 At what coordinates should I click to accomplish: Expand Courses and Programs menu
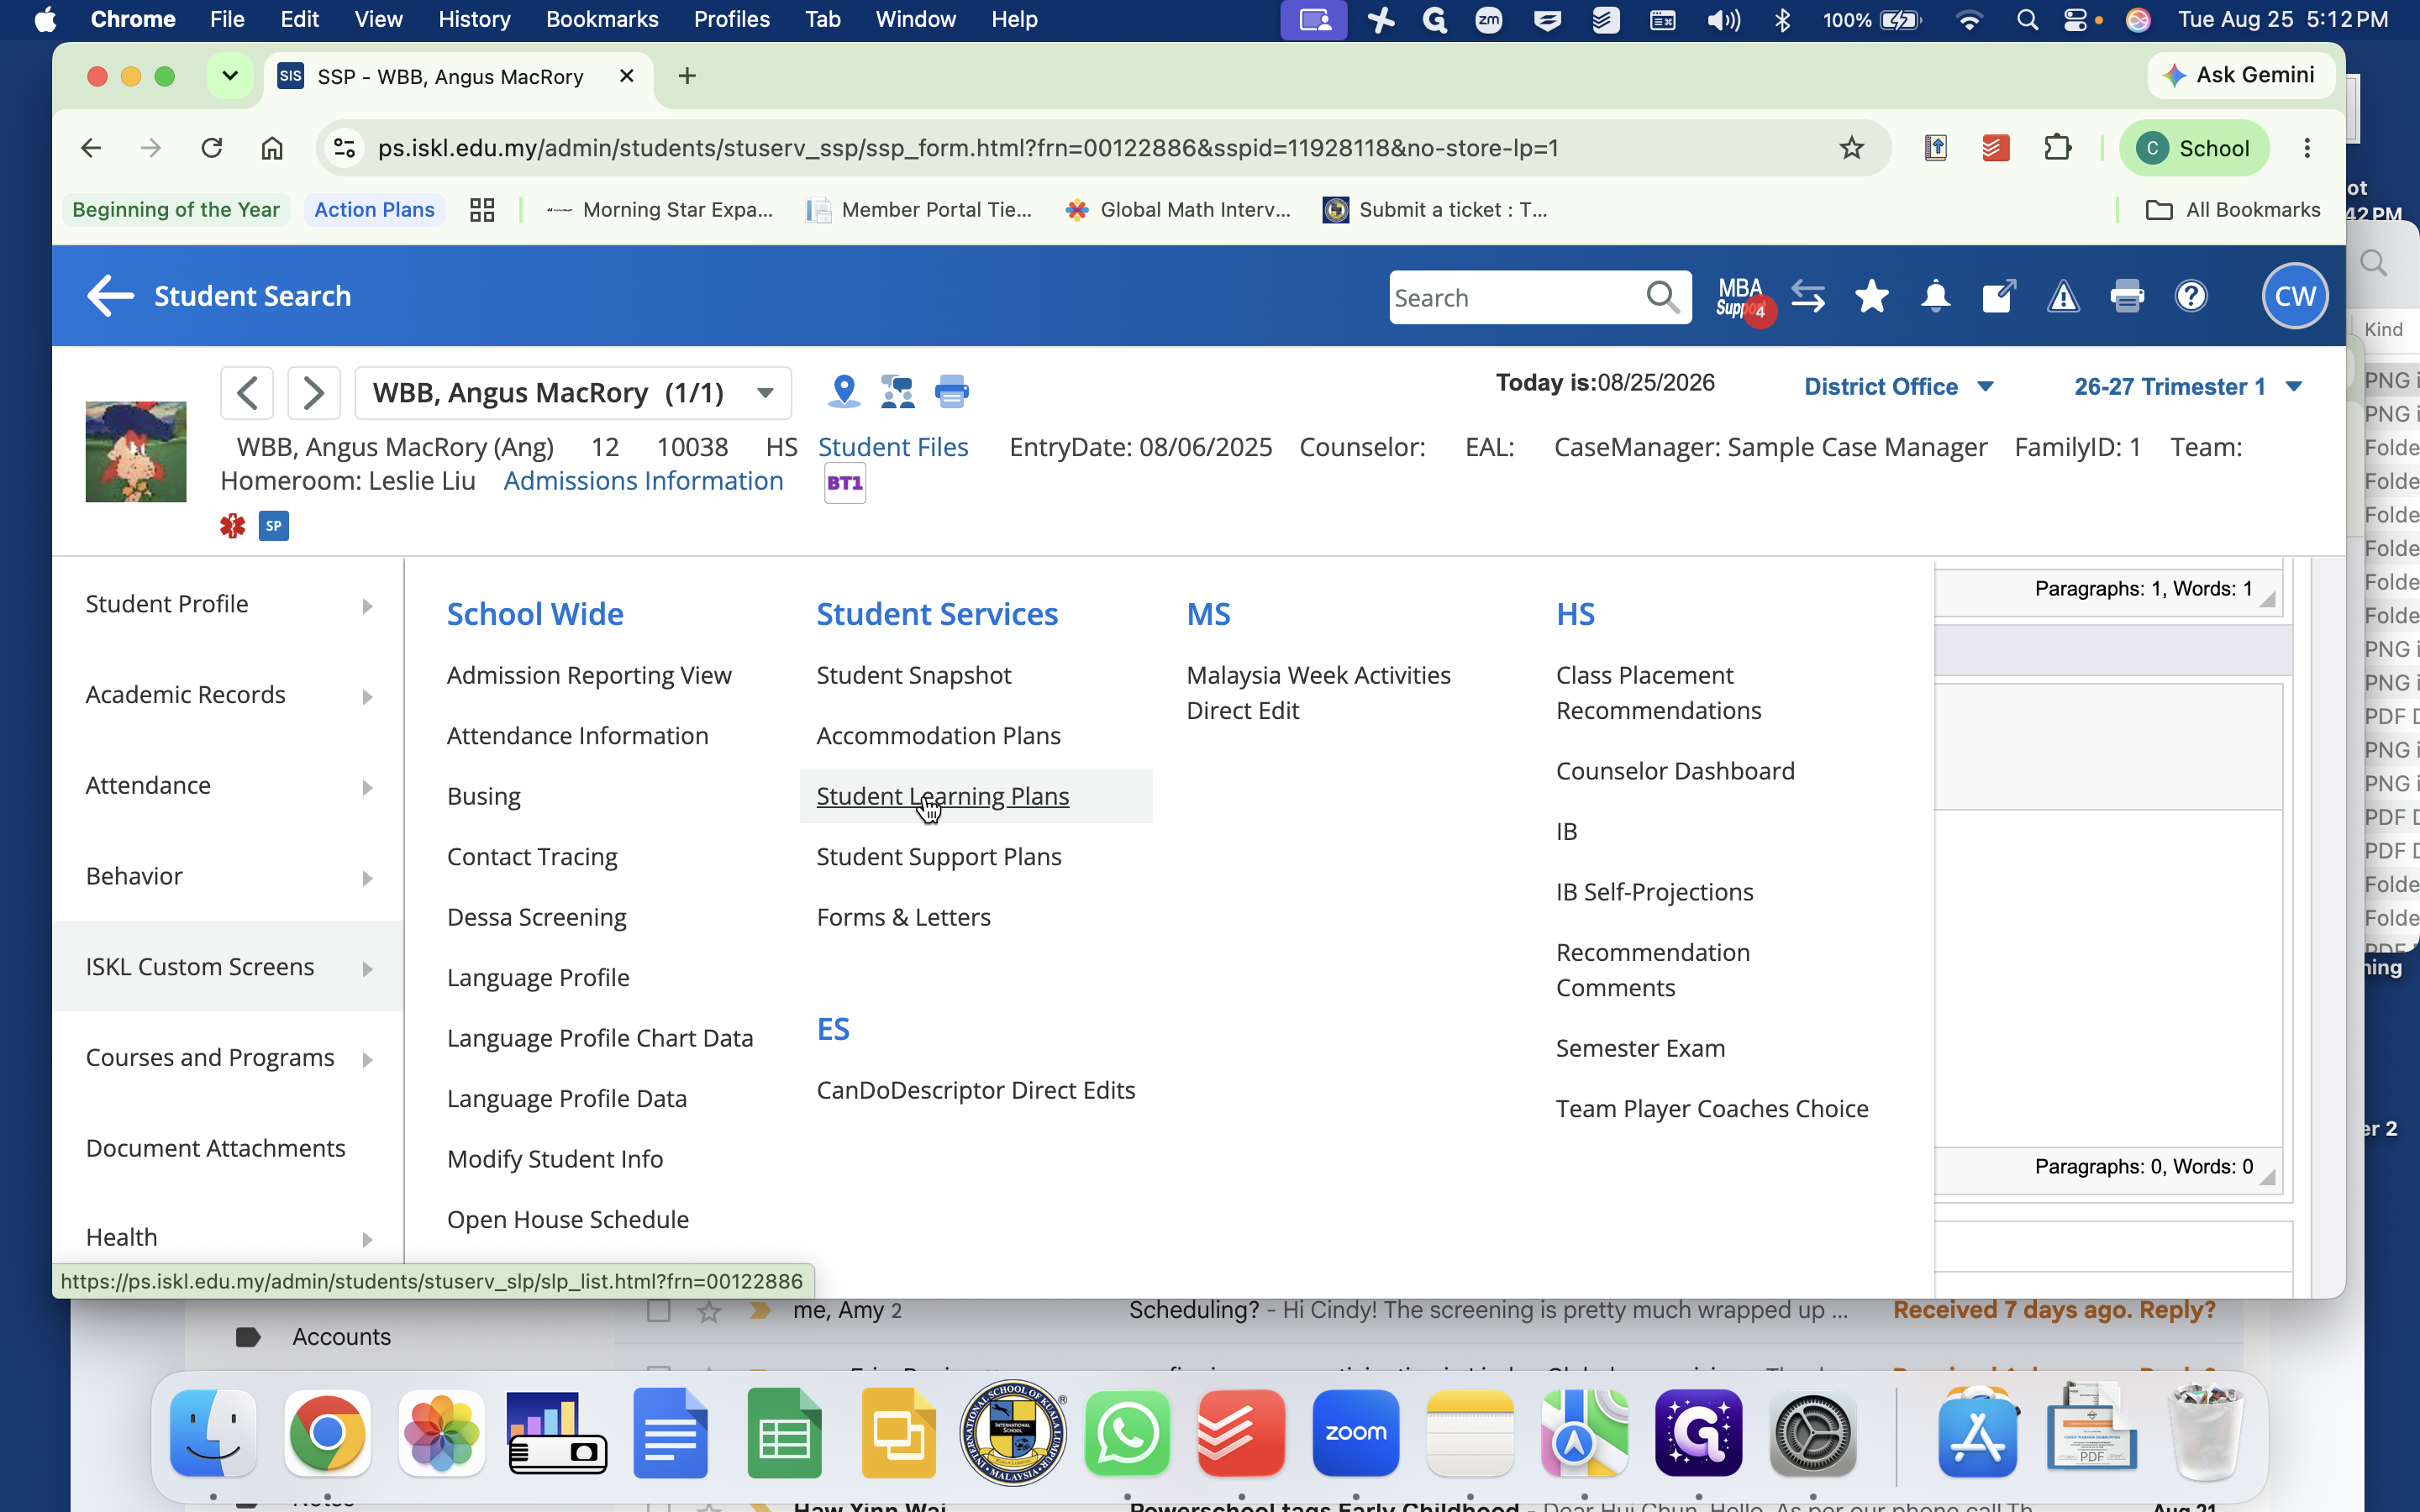[x=229, y=1058]
